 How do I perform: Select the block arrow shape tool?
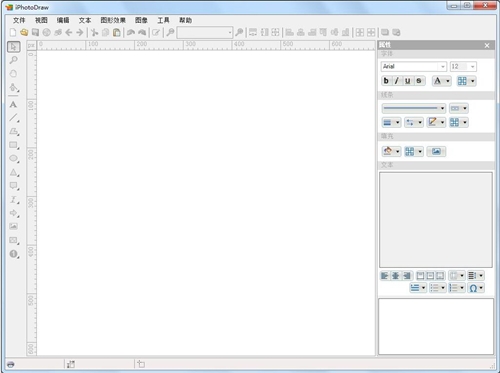click(x=14, y=213)
